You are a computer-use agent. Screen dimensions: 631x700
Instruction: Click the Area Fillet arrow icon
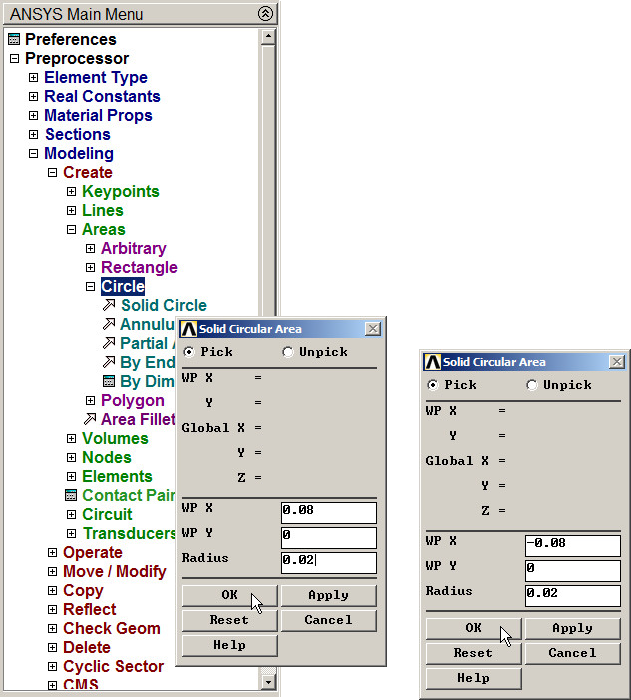[91, 420]
